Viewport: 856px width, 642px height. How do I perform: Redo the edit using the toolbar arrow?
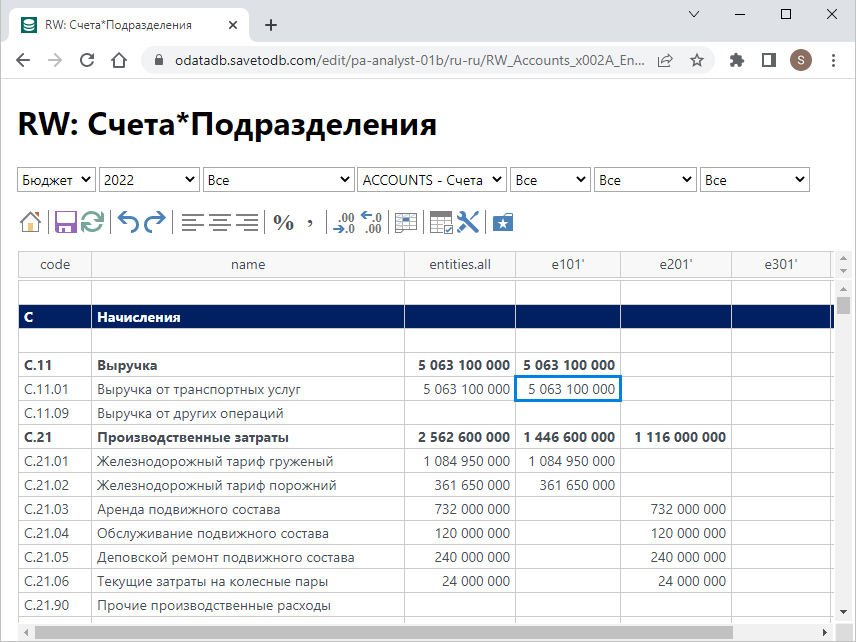point(155,222)
